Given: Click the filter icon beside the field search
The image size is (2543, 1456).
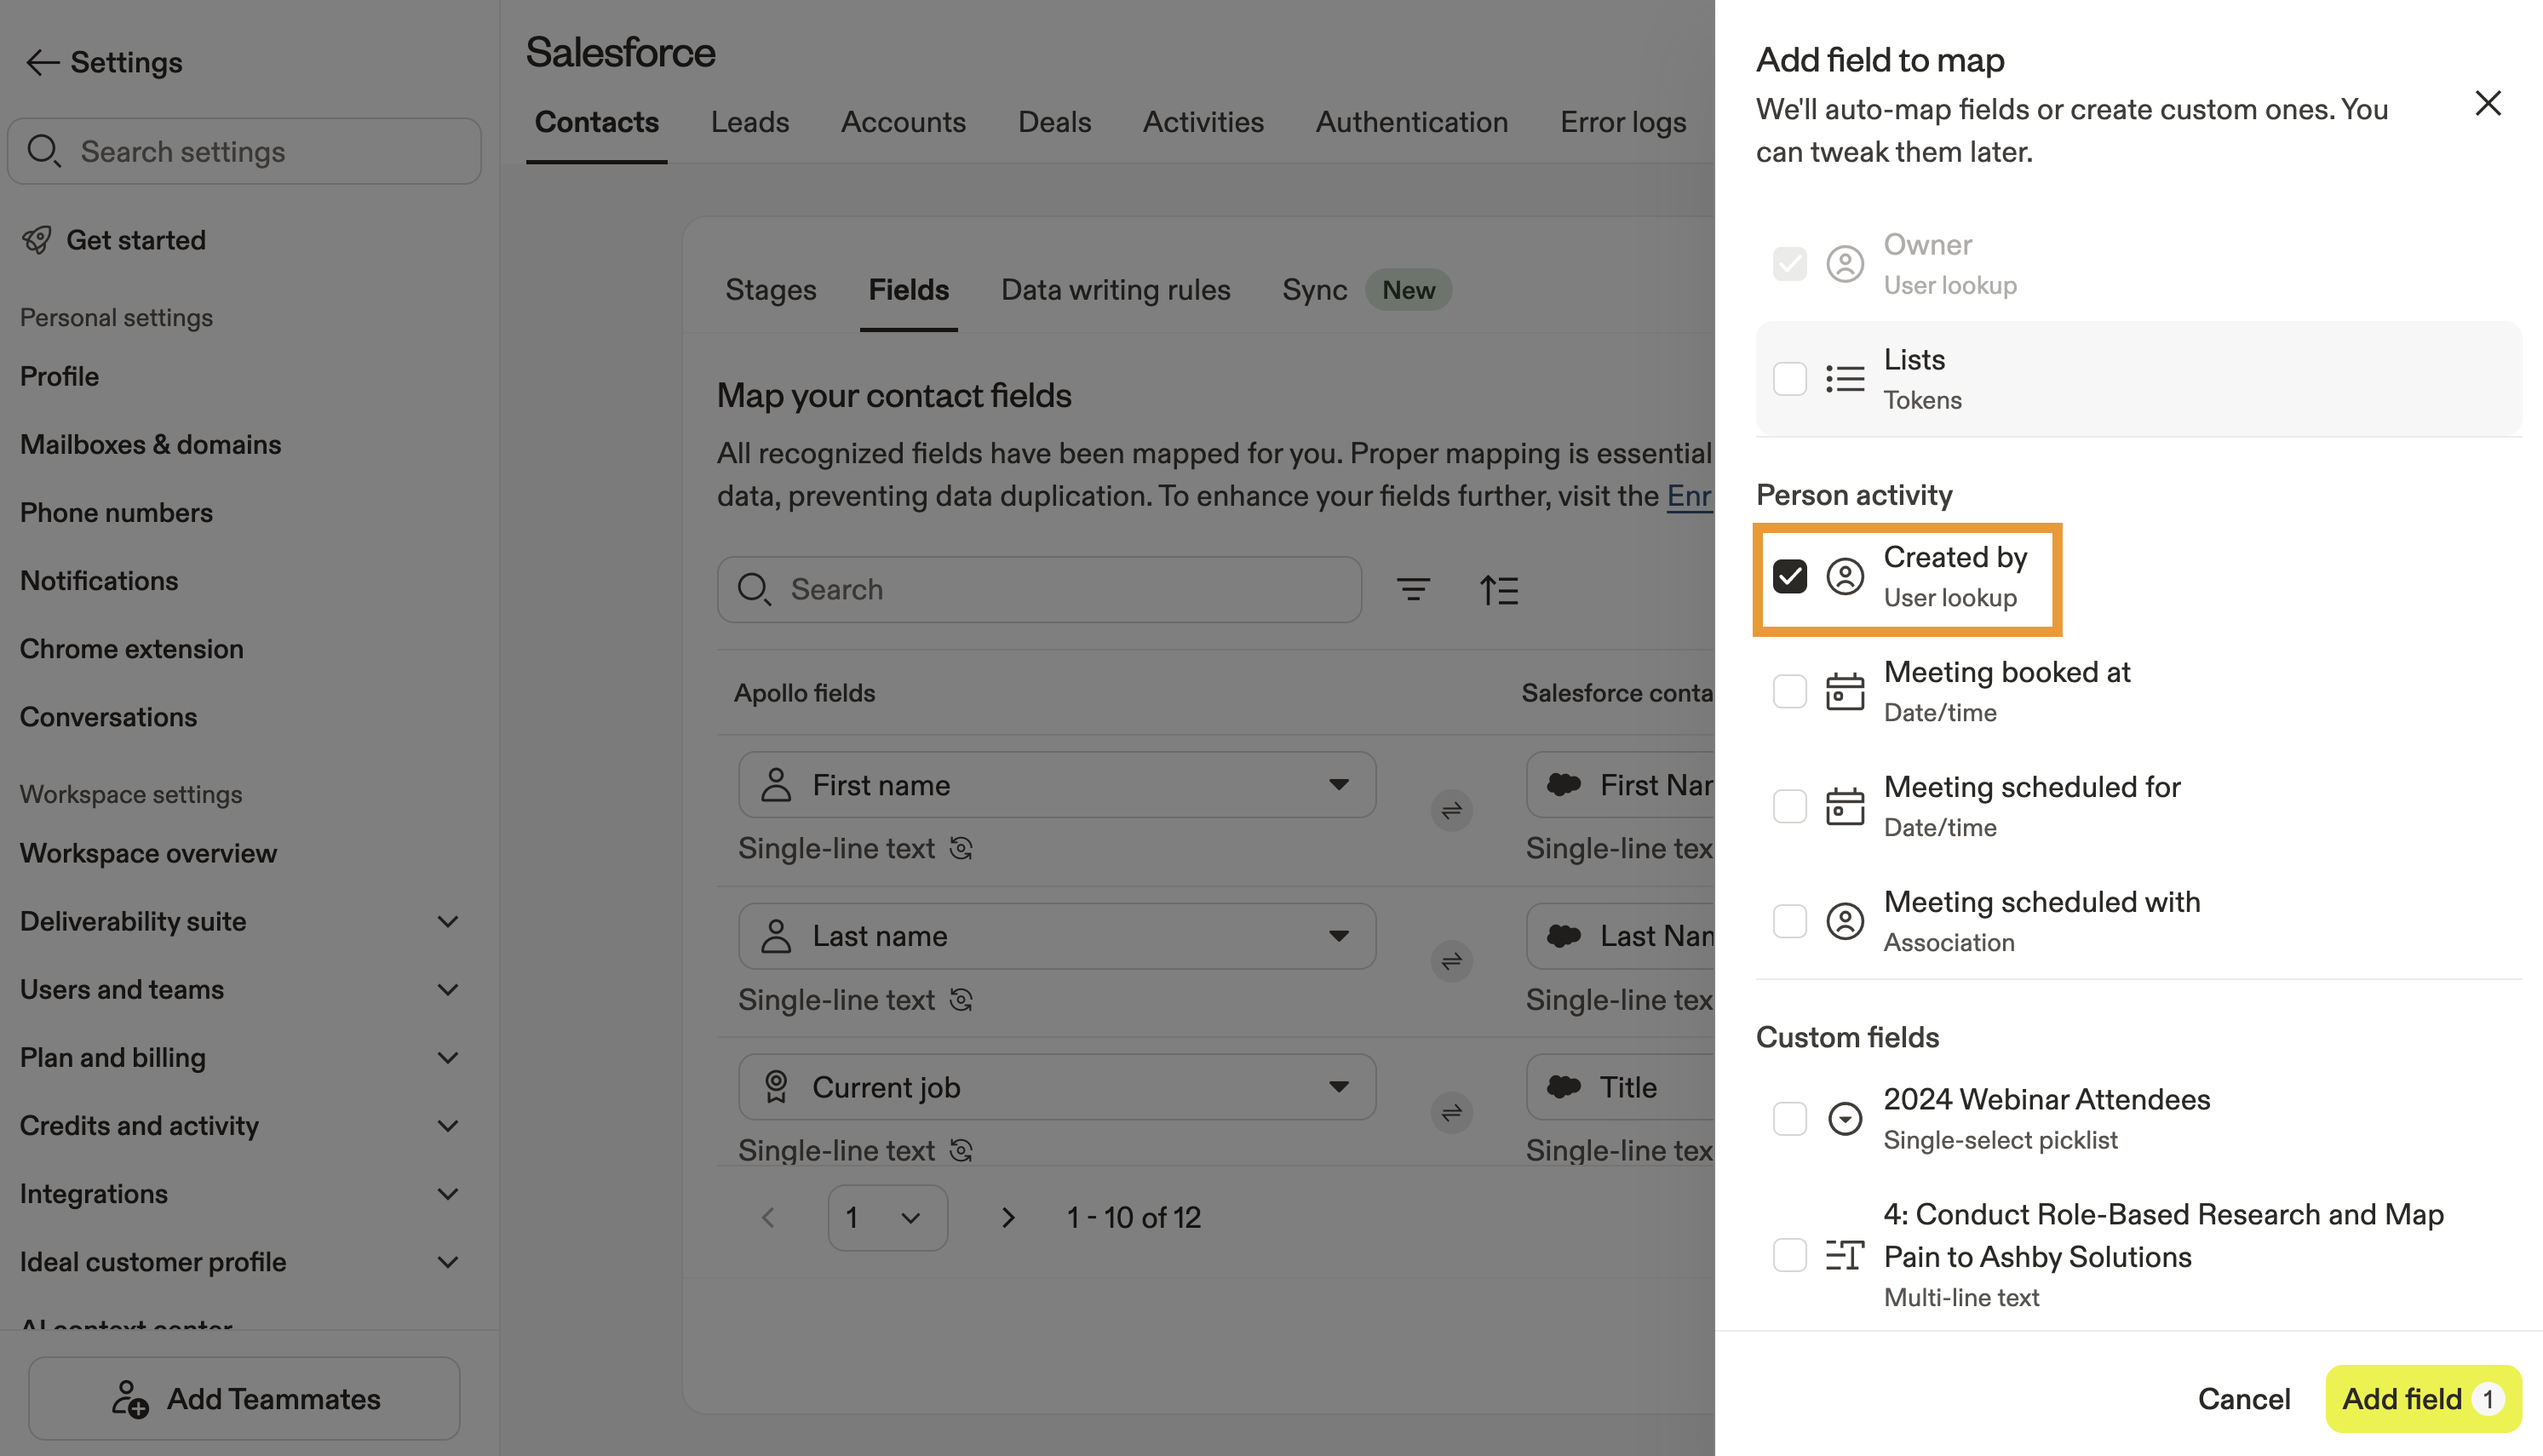Looking at the screenshot, I should (1413, 590).
